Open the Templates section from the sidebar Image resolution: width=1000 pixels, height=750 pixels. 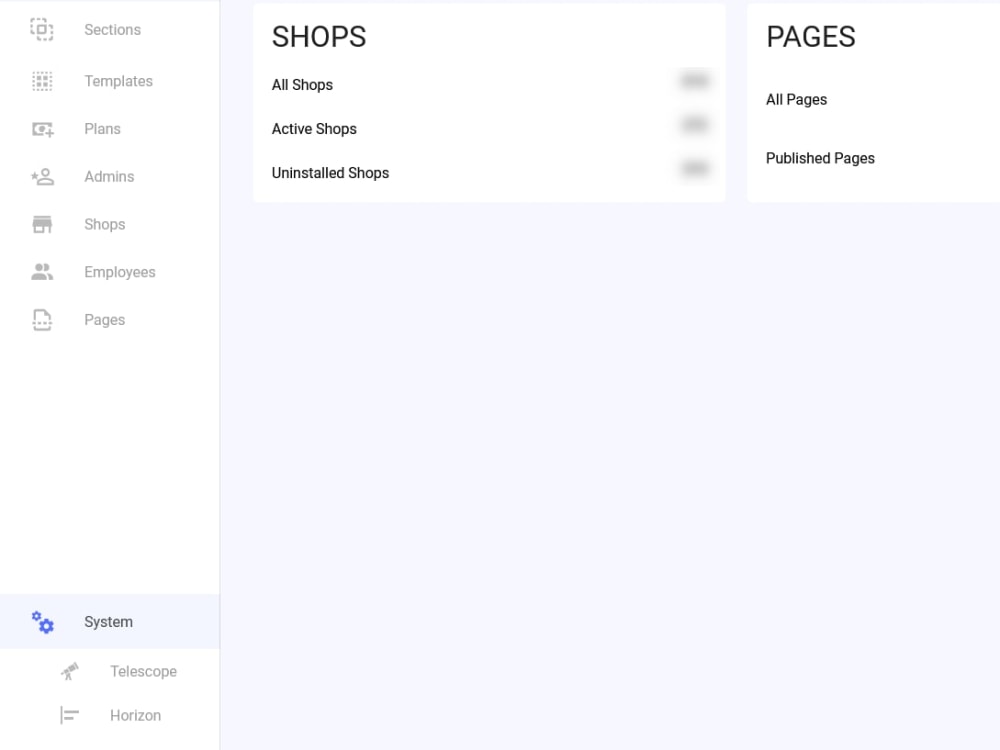click(118, 81)
